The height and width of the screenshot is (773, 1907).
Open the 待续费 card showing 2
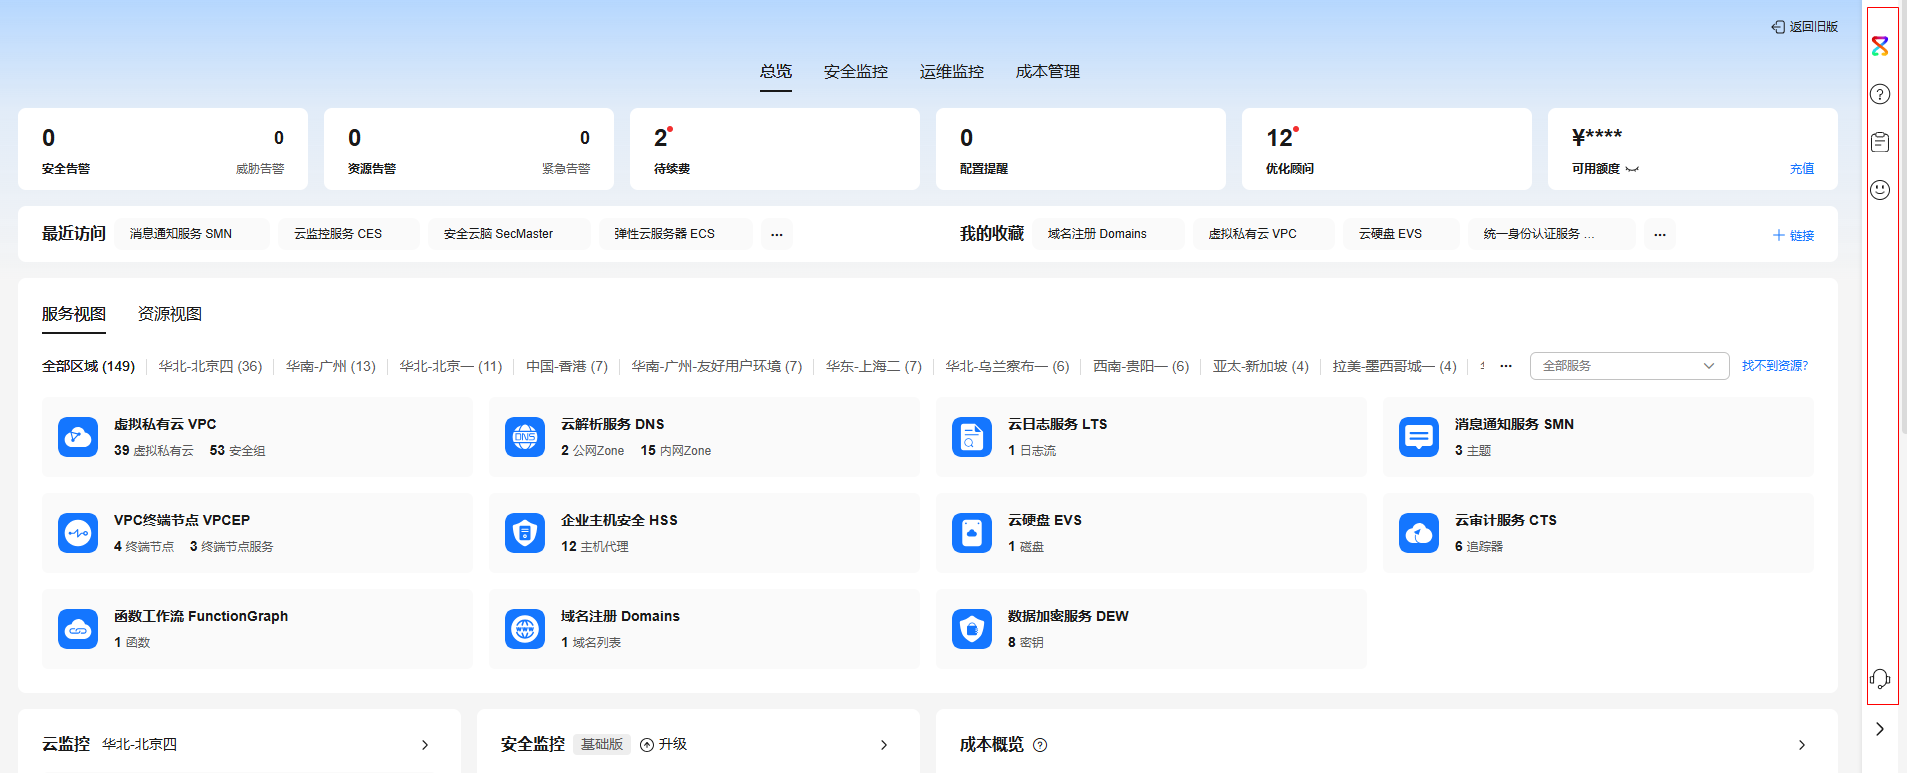click(x=775, y=149)
